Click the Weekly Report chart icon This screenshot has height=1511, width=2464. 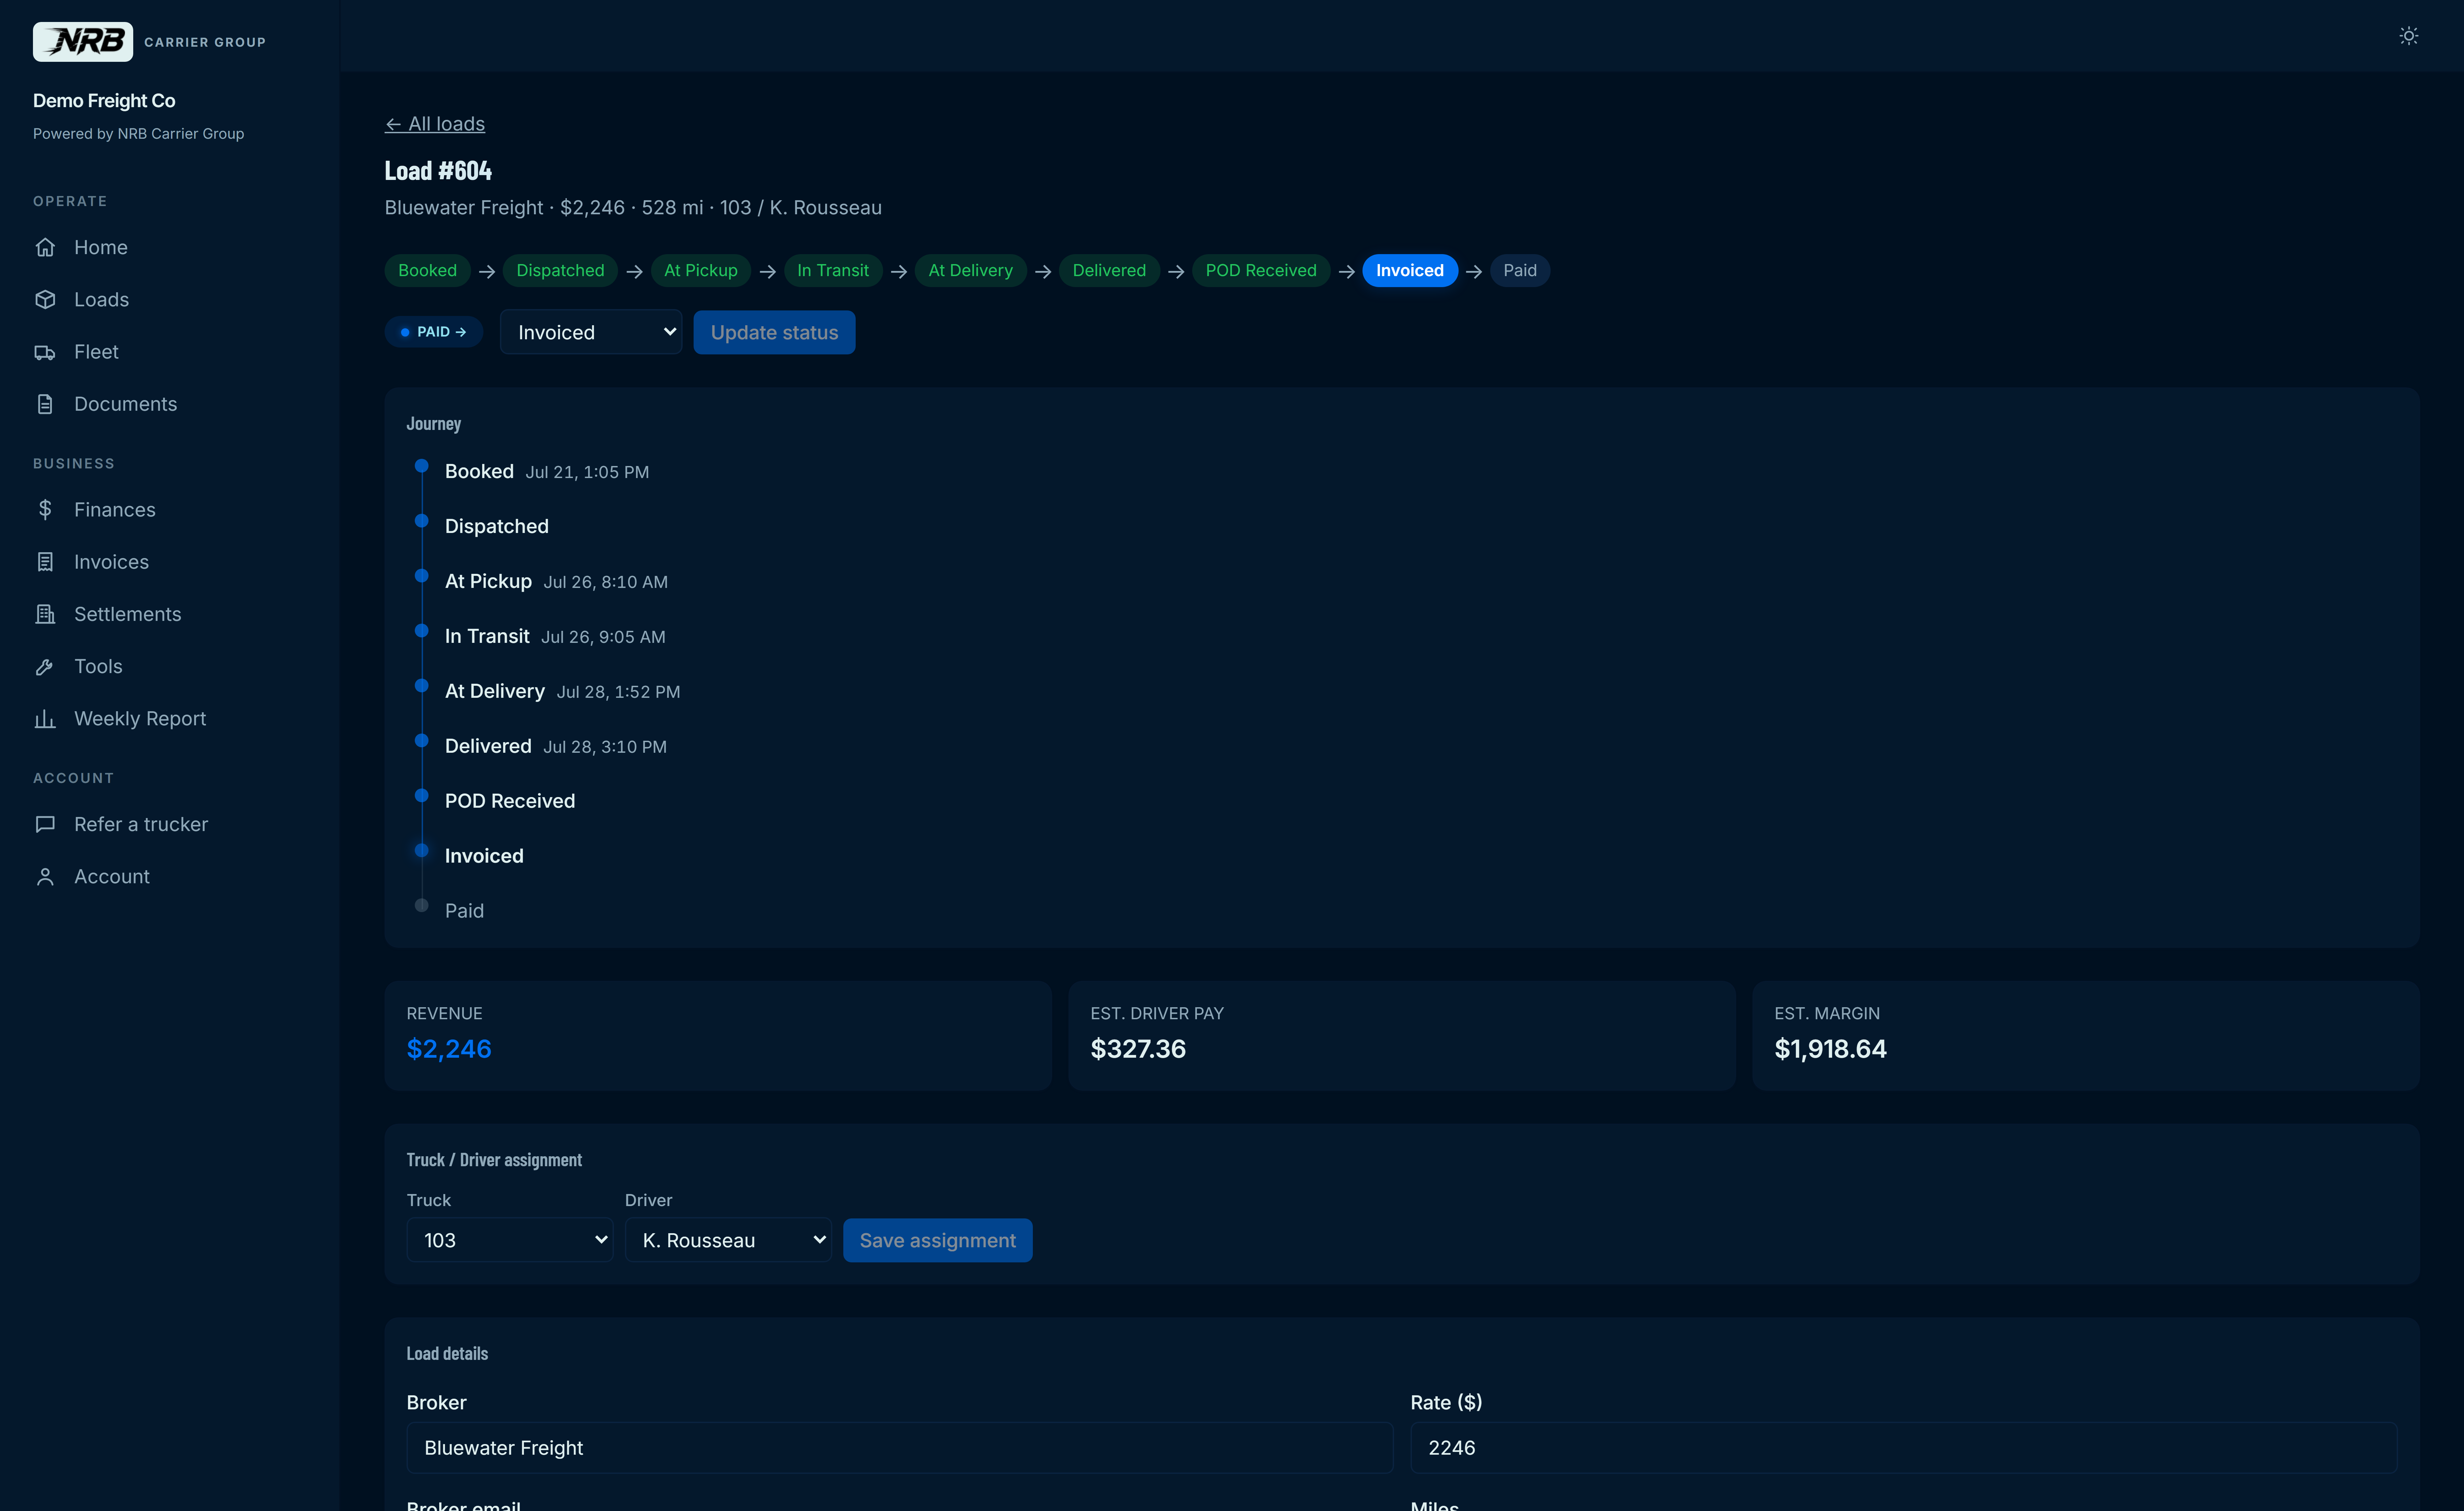point(45,719)
